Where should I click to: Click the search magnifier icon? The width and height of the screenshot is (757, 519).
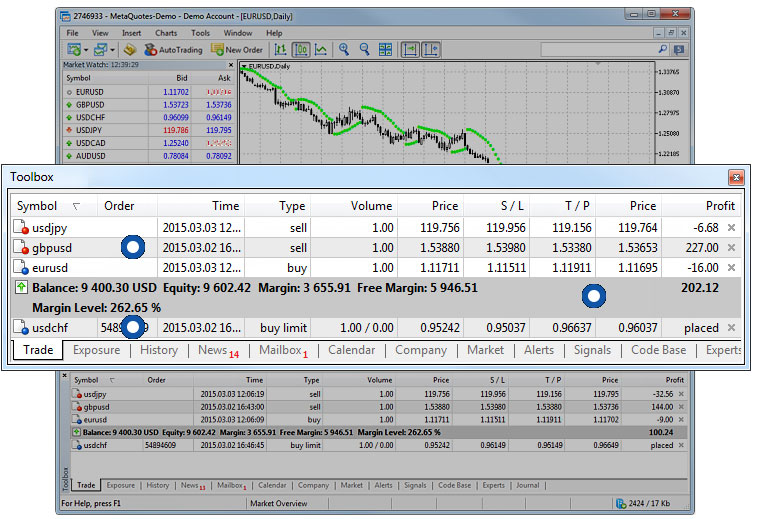(x=663, y=49)
